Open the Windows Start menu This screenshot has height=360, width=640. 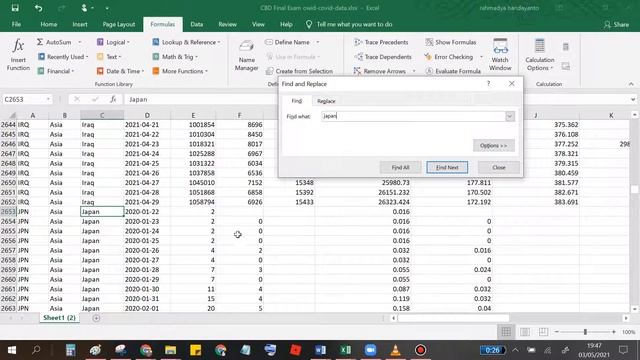pos(12,350)
